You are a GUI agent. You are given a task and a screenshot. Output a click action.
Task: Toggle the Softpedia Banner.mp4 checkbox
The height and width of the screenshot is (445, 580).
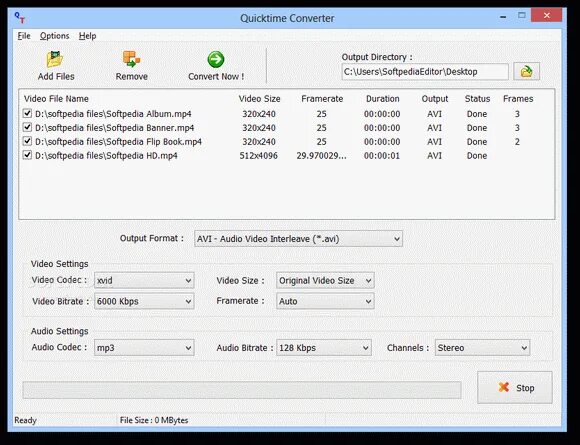point(27,127)
